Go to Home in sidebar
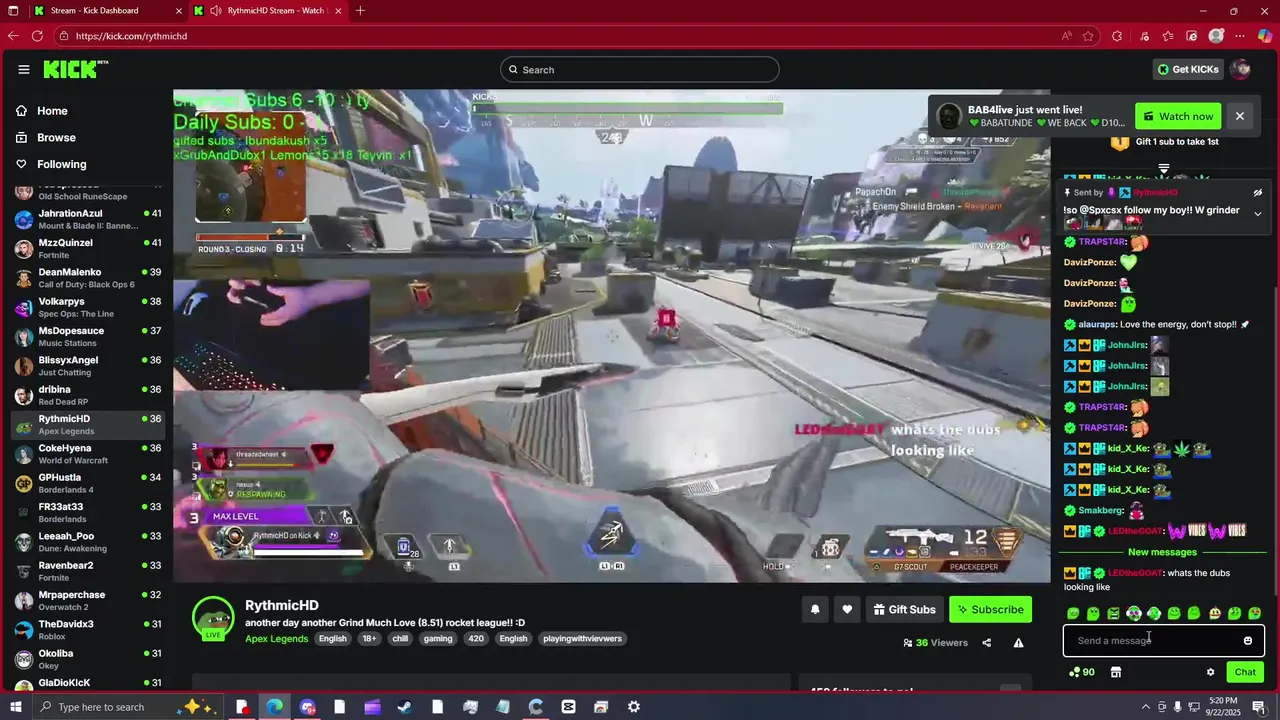1280x720 pixels. [x=52, y=111]
